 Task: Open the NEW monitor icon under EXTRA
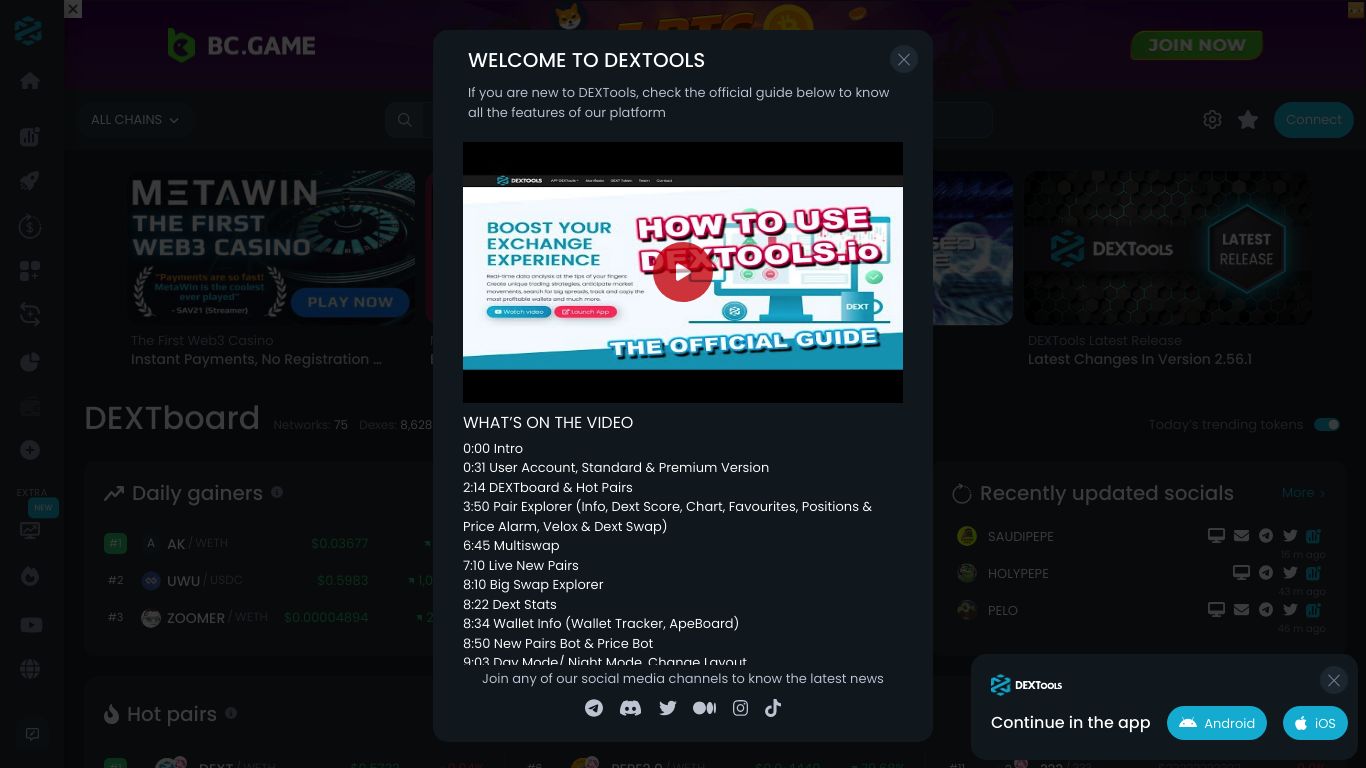[30, 530]
